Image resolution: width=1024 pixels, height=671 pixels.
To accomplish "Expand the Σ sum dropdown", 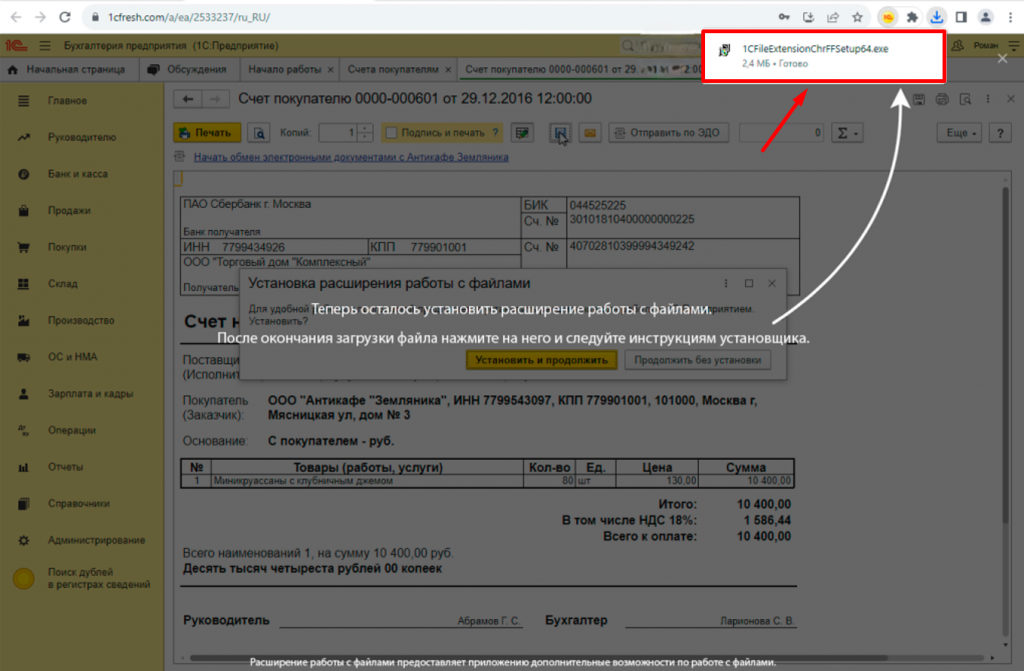I will tap(848, 133).
